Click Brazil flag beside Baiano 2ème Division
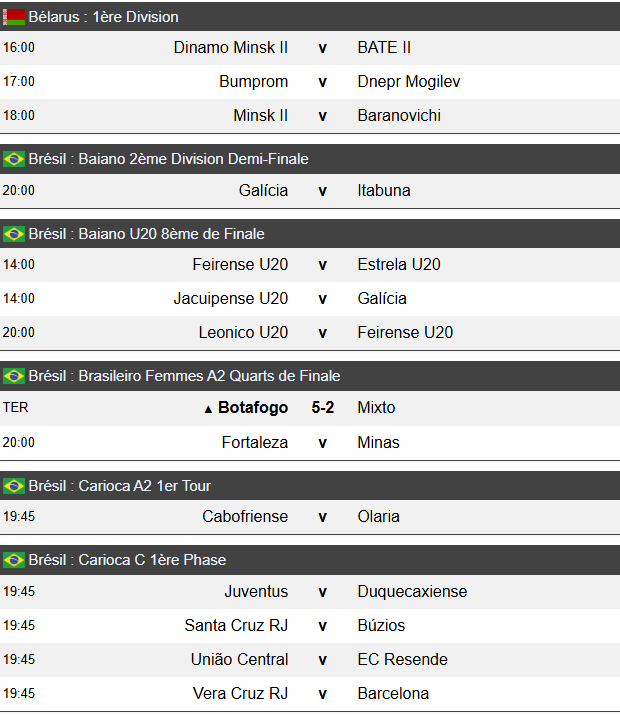This screenshot has height=716, width=620. click(x=14, y=159)
